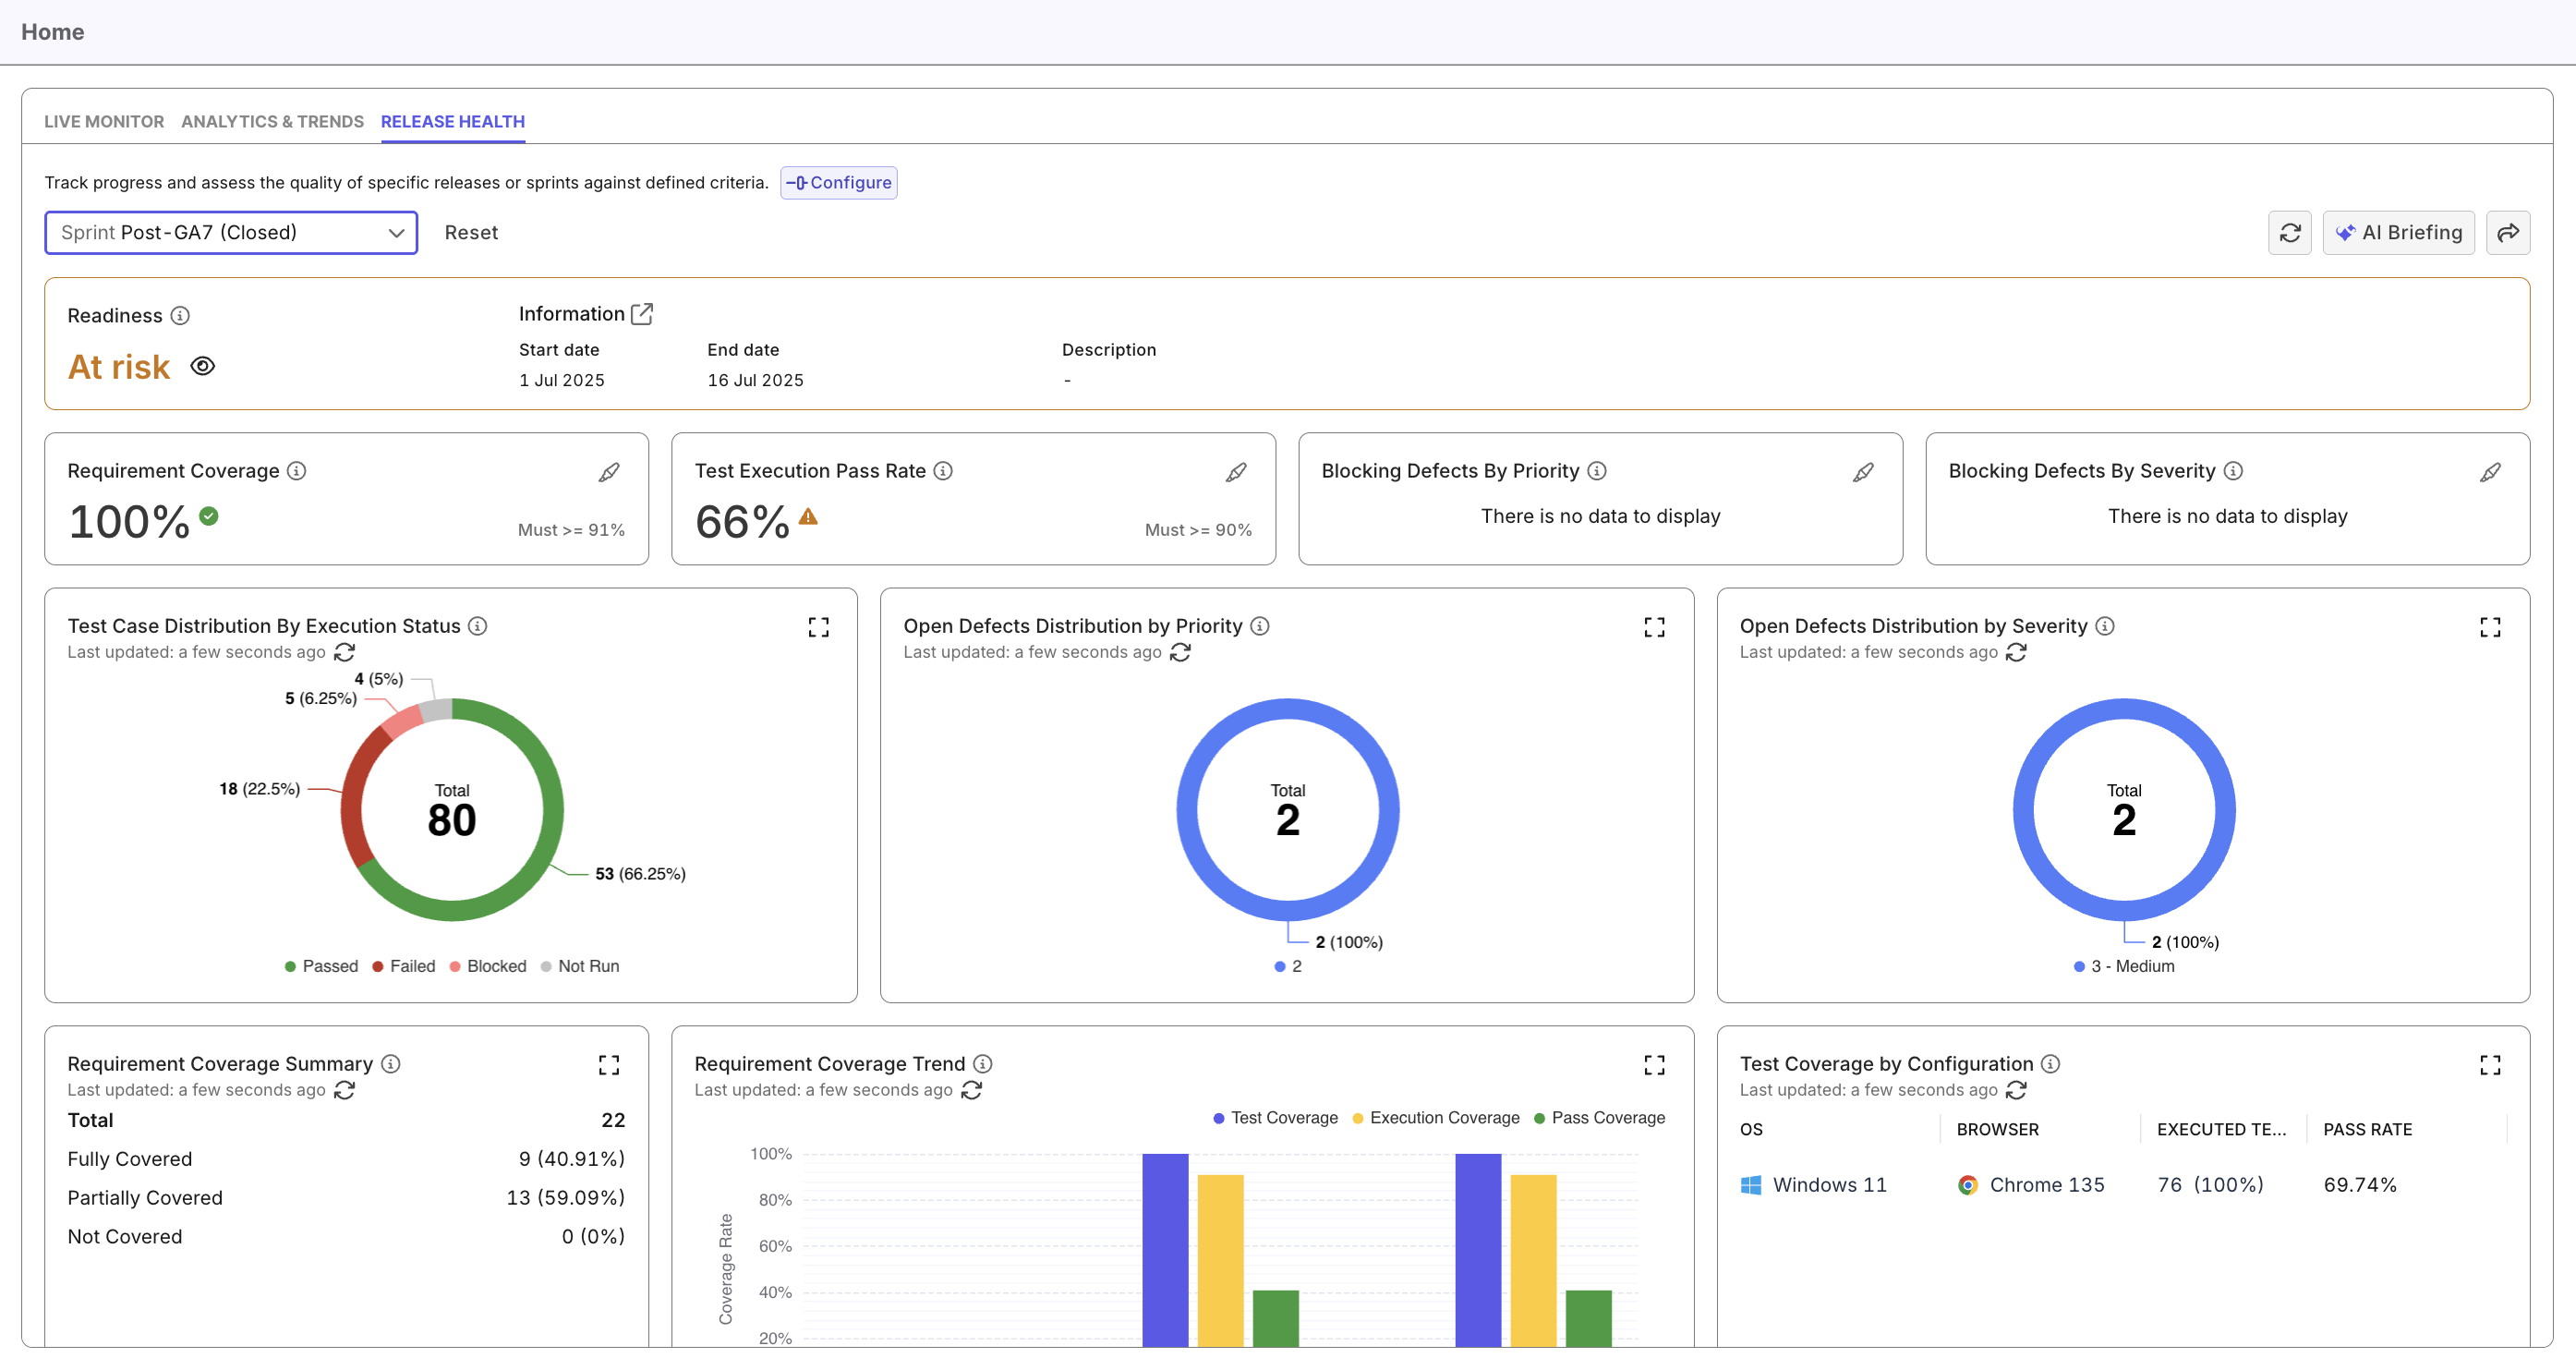The image size is (2576, 1370).
Task: Refresh Test Case Distribution By Execution Status data
Action: point(345,652)
